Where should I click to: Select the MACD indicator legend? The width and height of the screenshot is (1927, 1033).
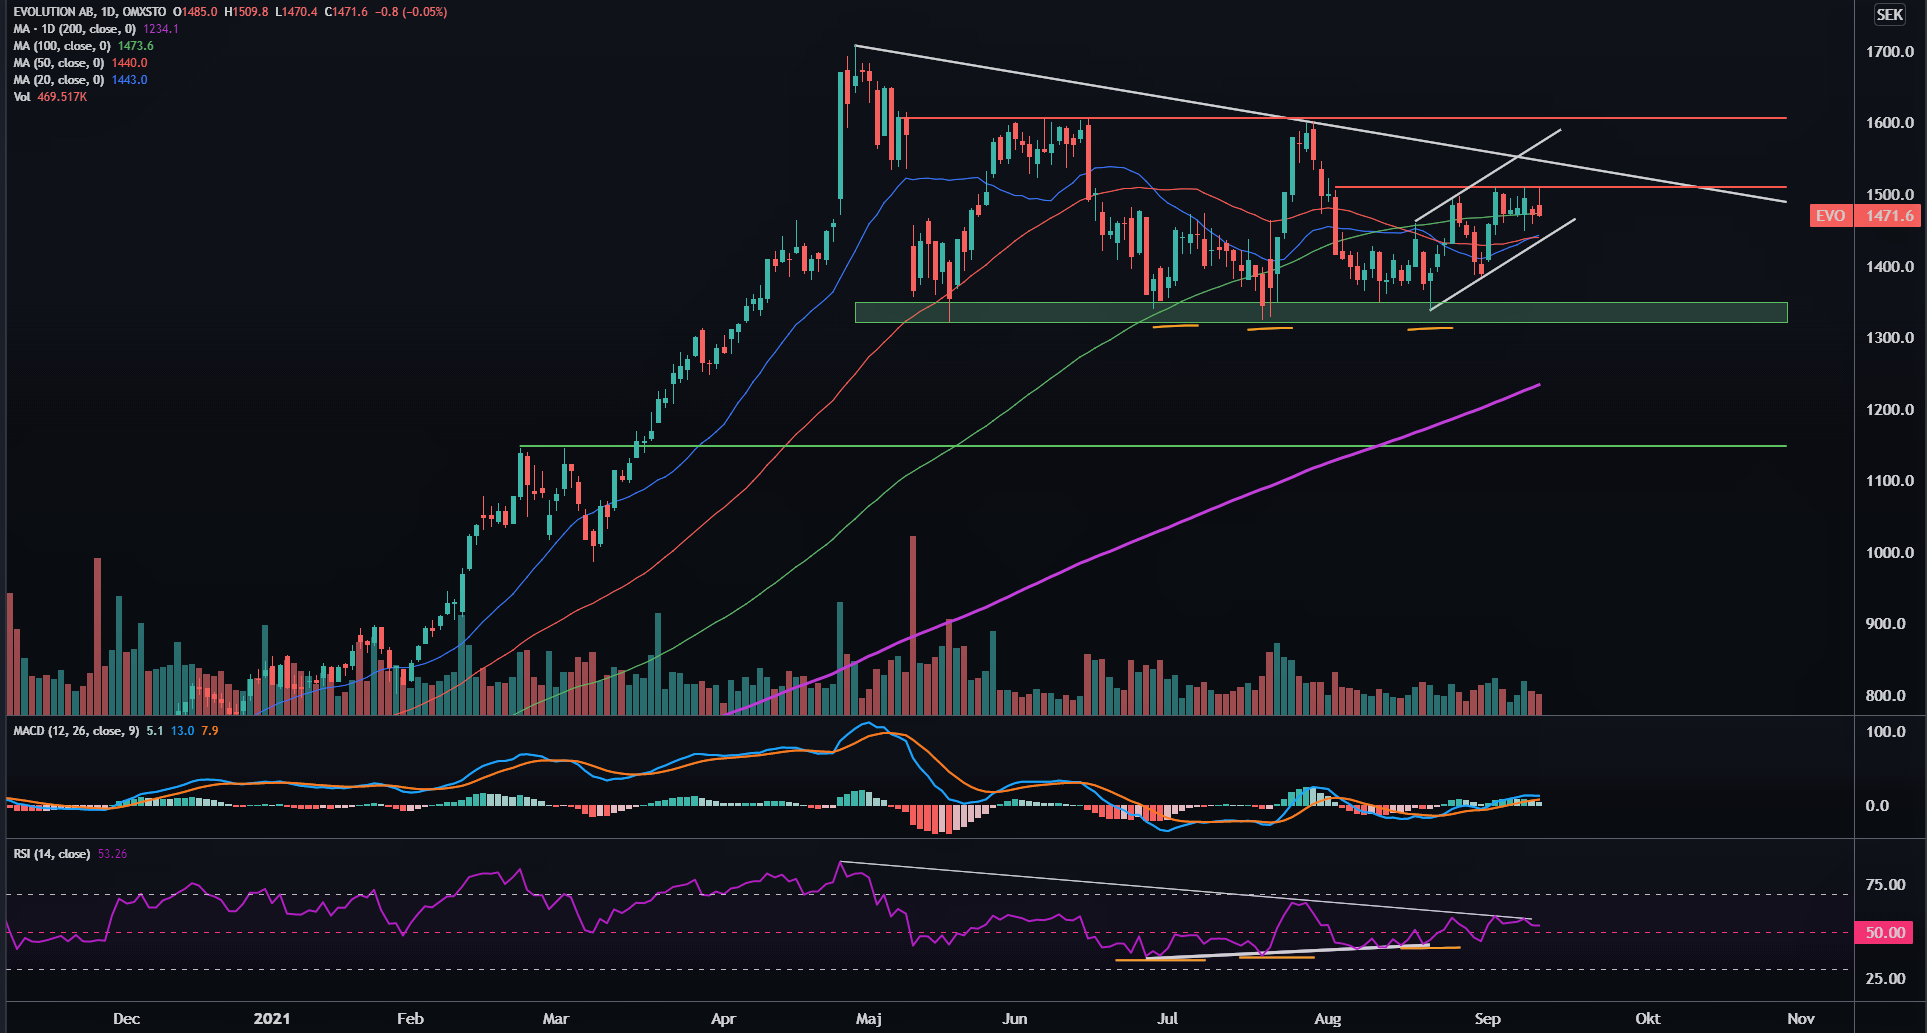tap(76, 731)
